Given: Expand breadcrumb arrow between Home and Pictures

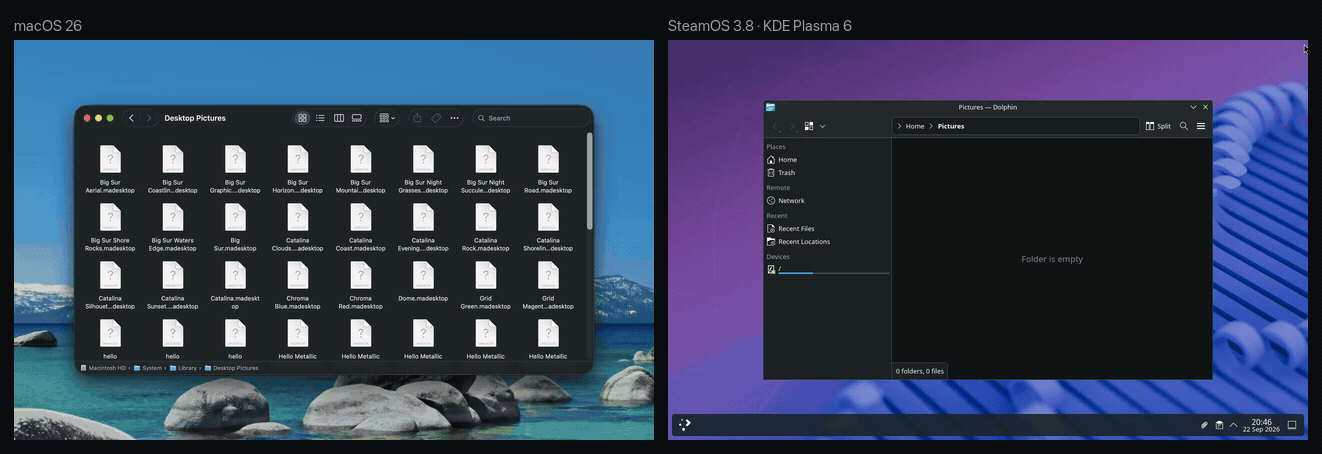Looking at the screenshot, I should tap(931, 127).
